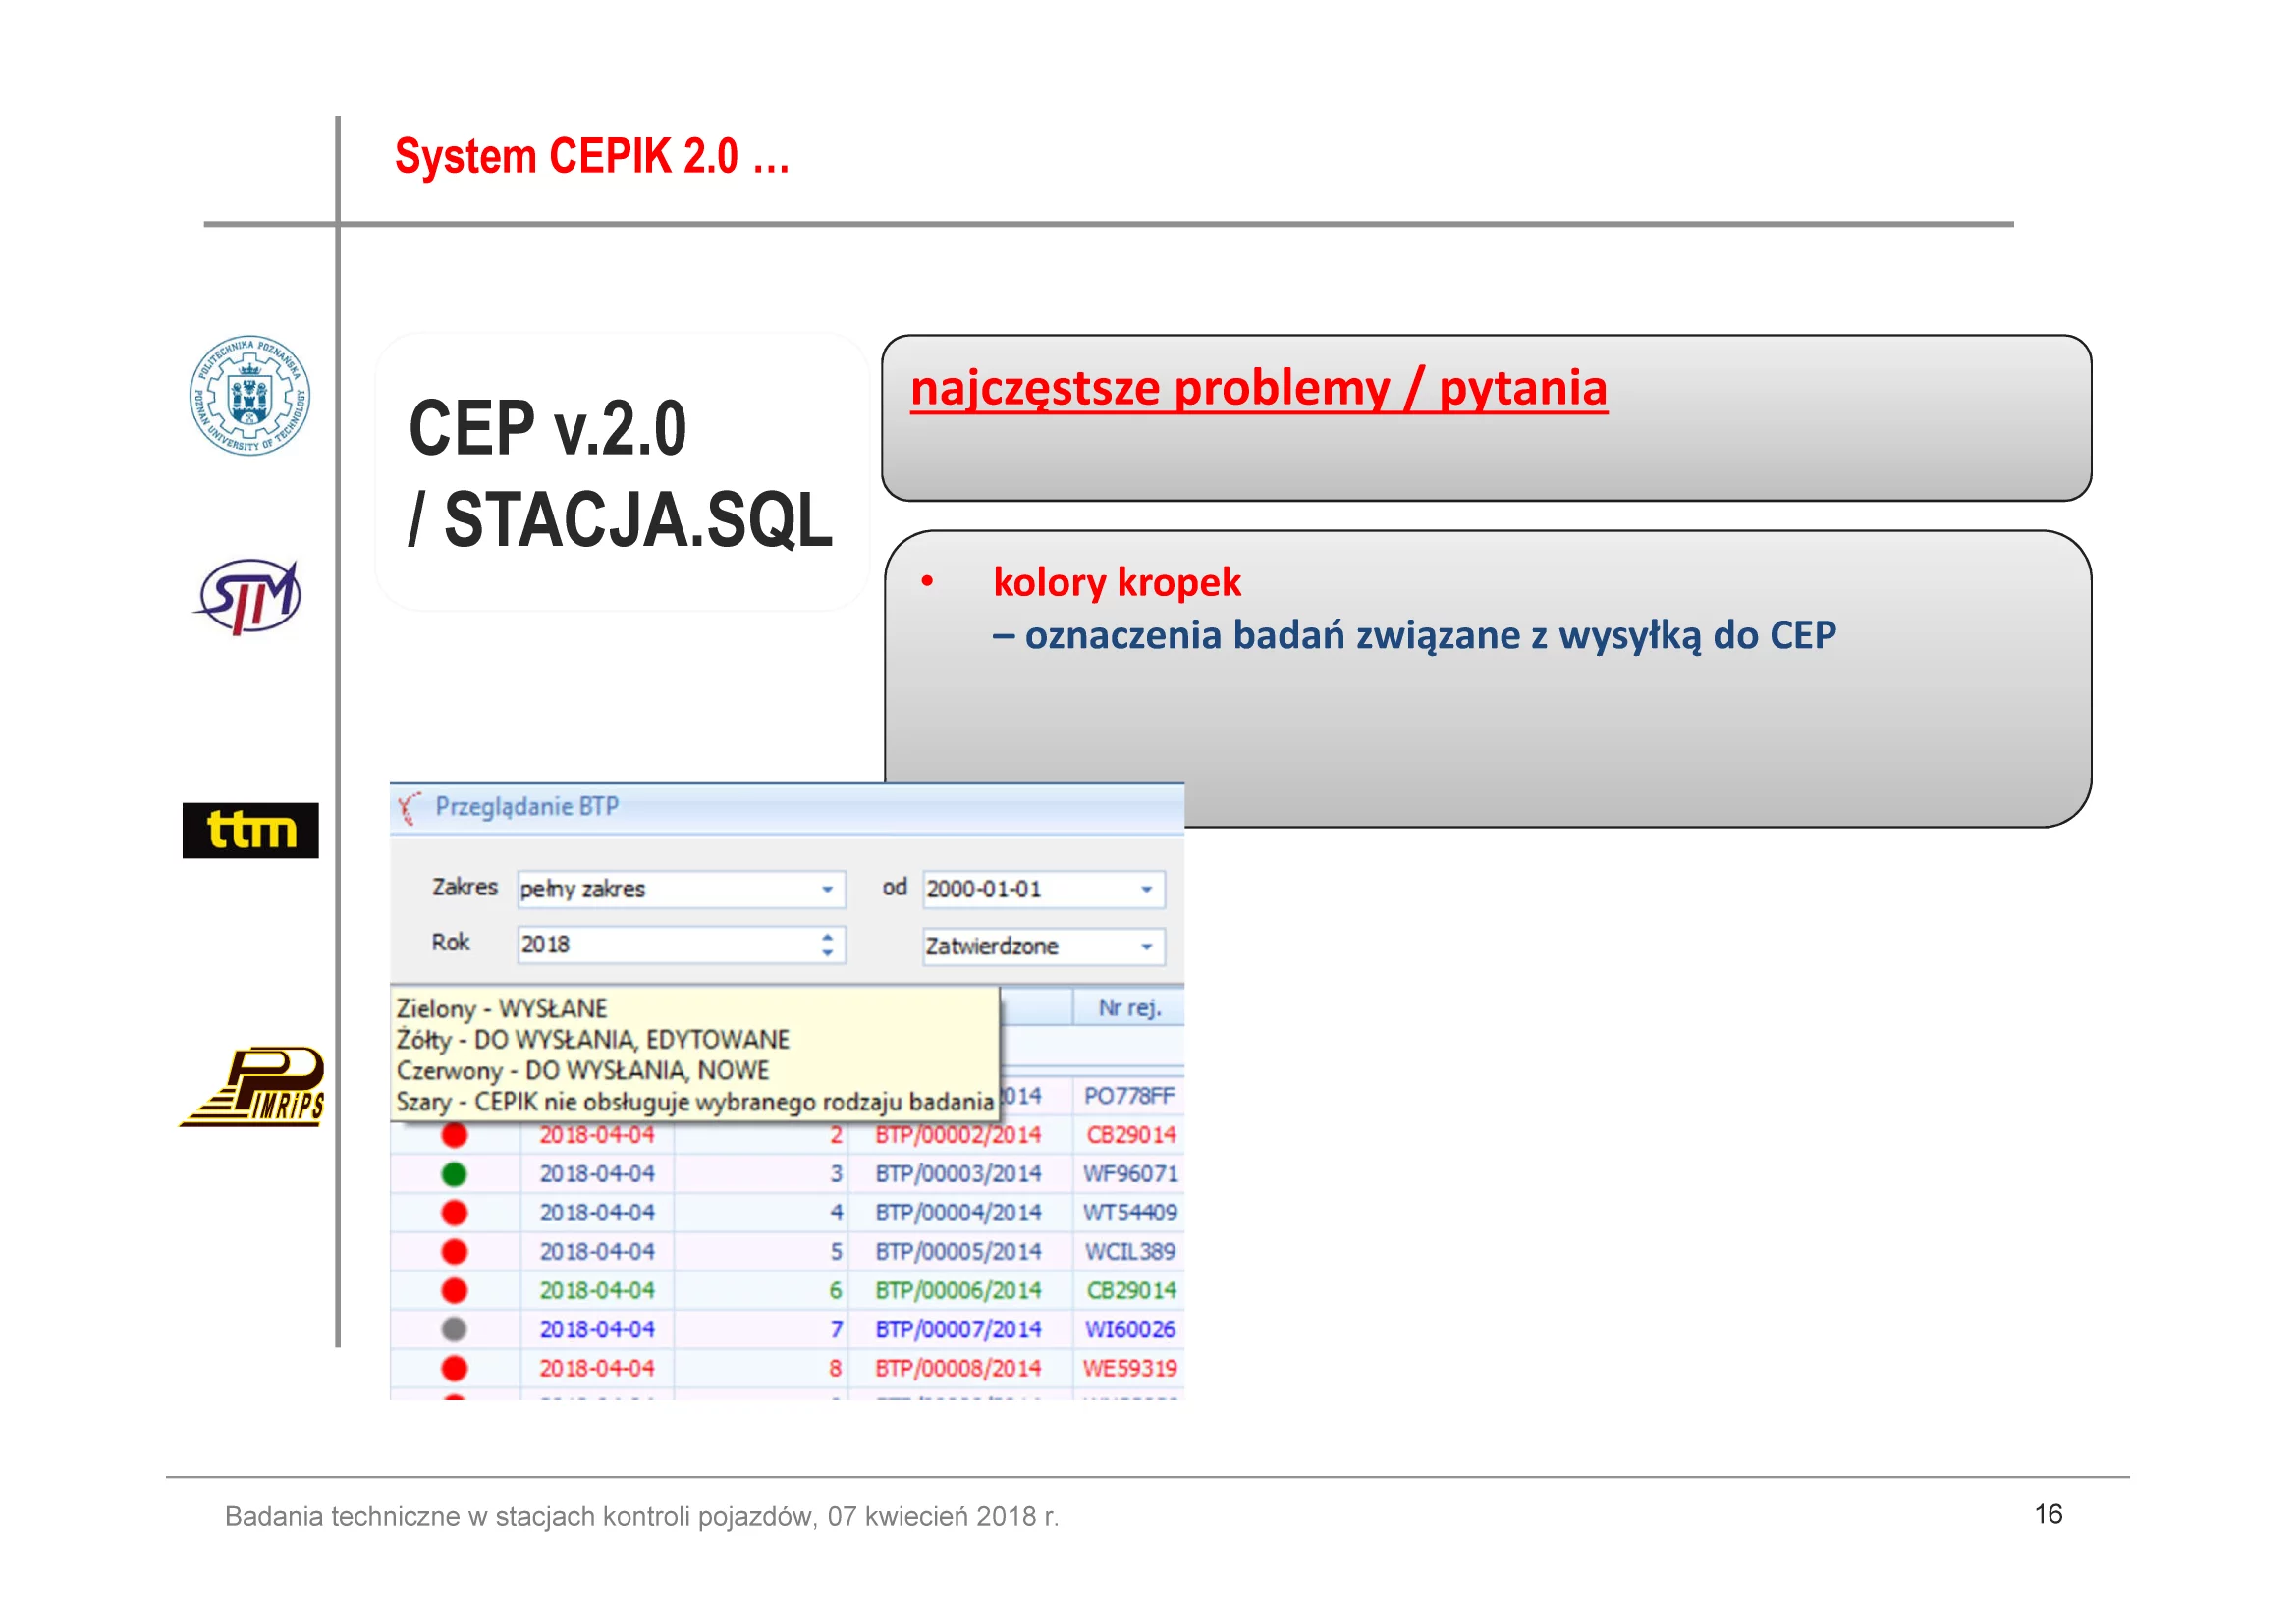The image size is (2296, 1623).
Task: Click red status dot of BTP/00002/2014
Action: (x=455, y=1136)
